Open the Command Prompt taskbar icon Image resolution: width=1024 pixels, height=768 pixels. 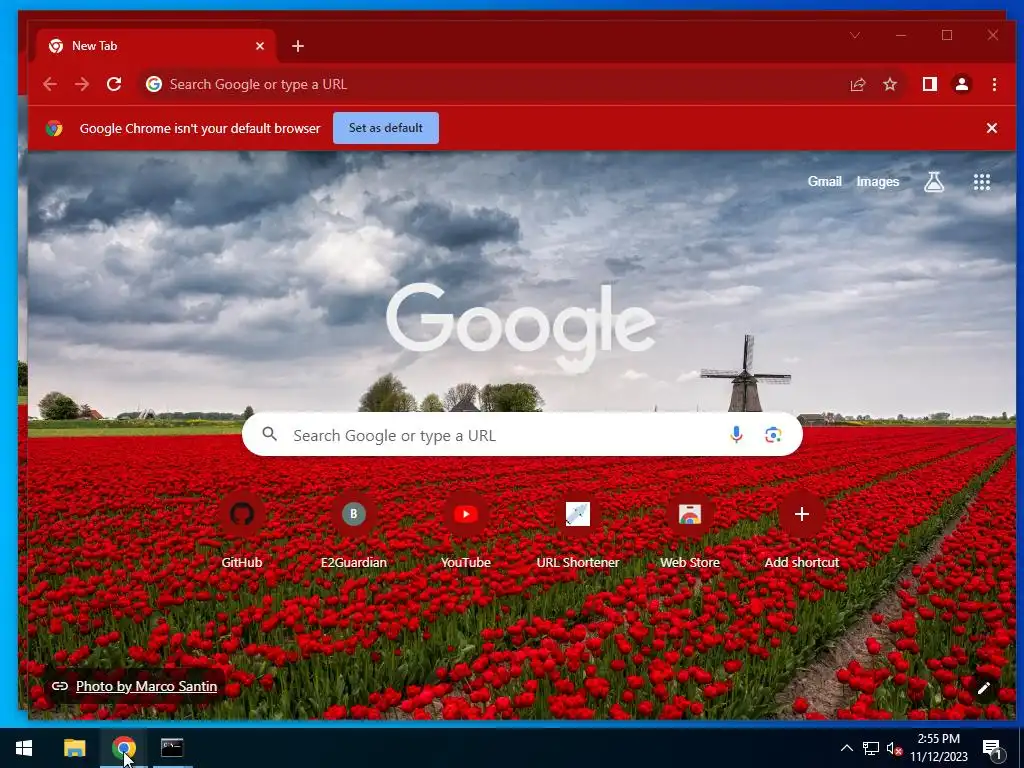click(x=172, y=748)
